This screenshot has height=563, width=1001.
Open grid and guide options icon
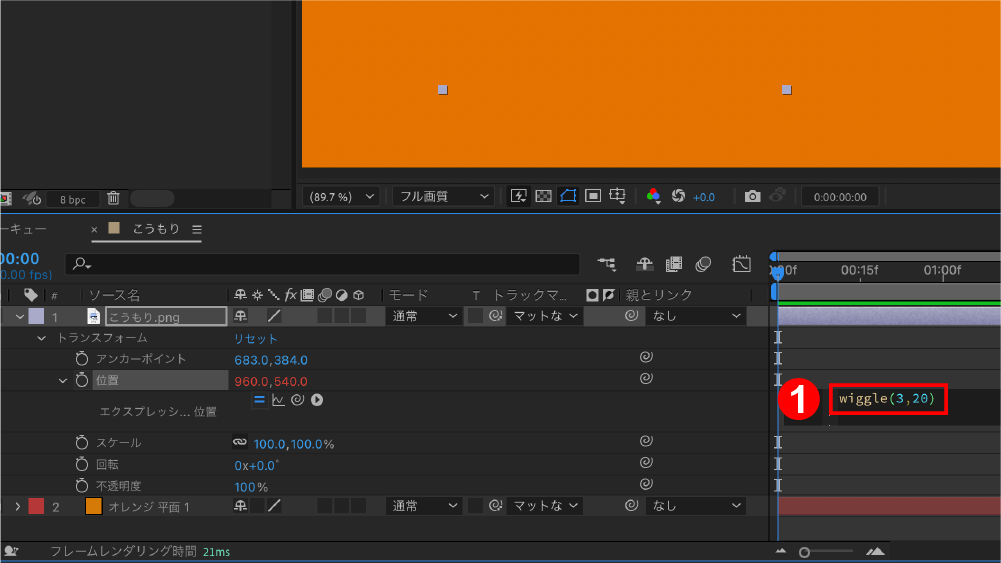pyautogui.click(x=617, y=196)
